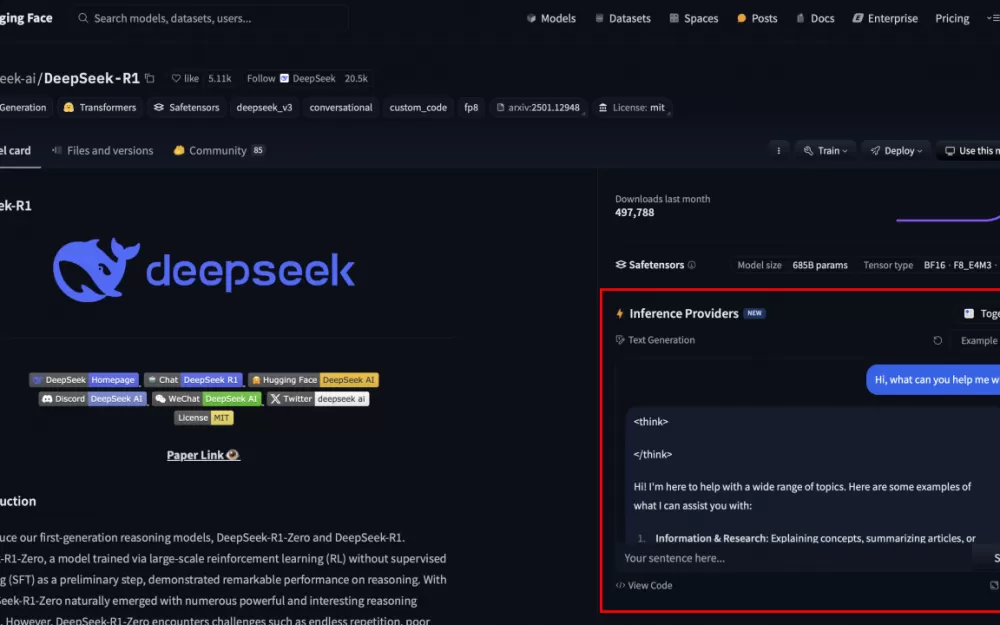Image resolution: width=1000 pixels, height=625 pixels.
Task: Click the Inference Providers lightning icon
Action: point(619,313)
